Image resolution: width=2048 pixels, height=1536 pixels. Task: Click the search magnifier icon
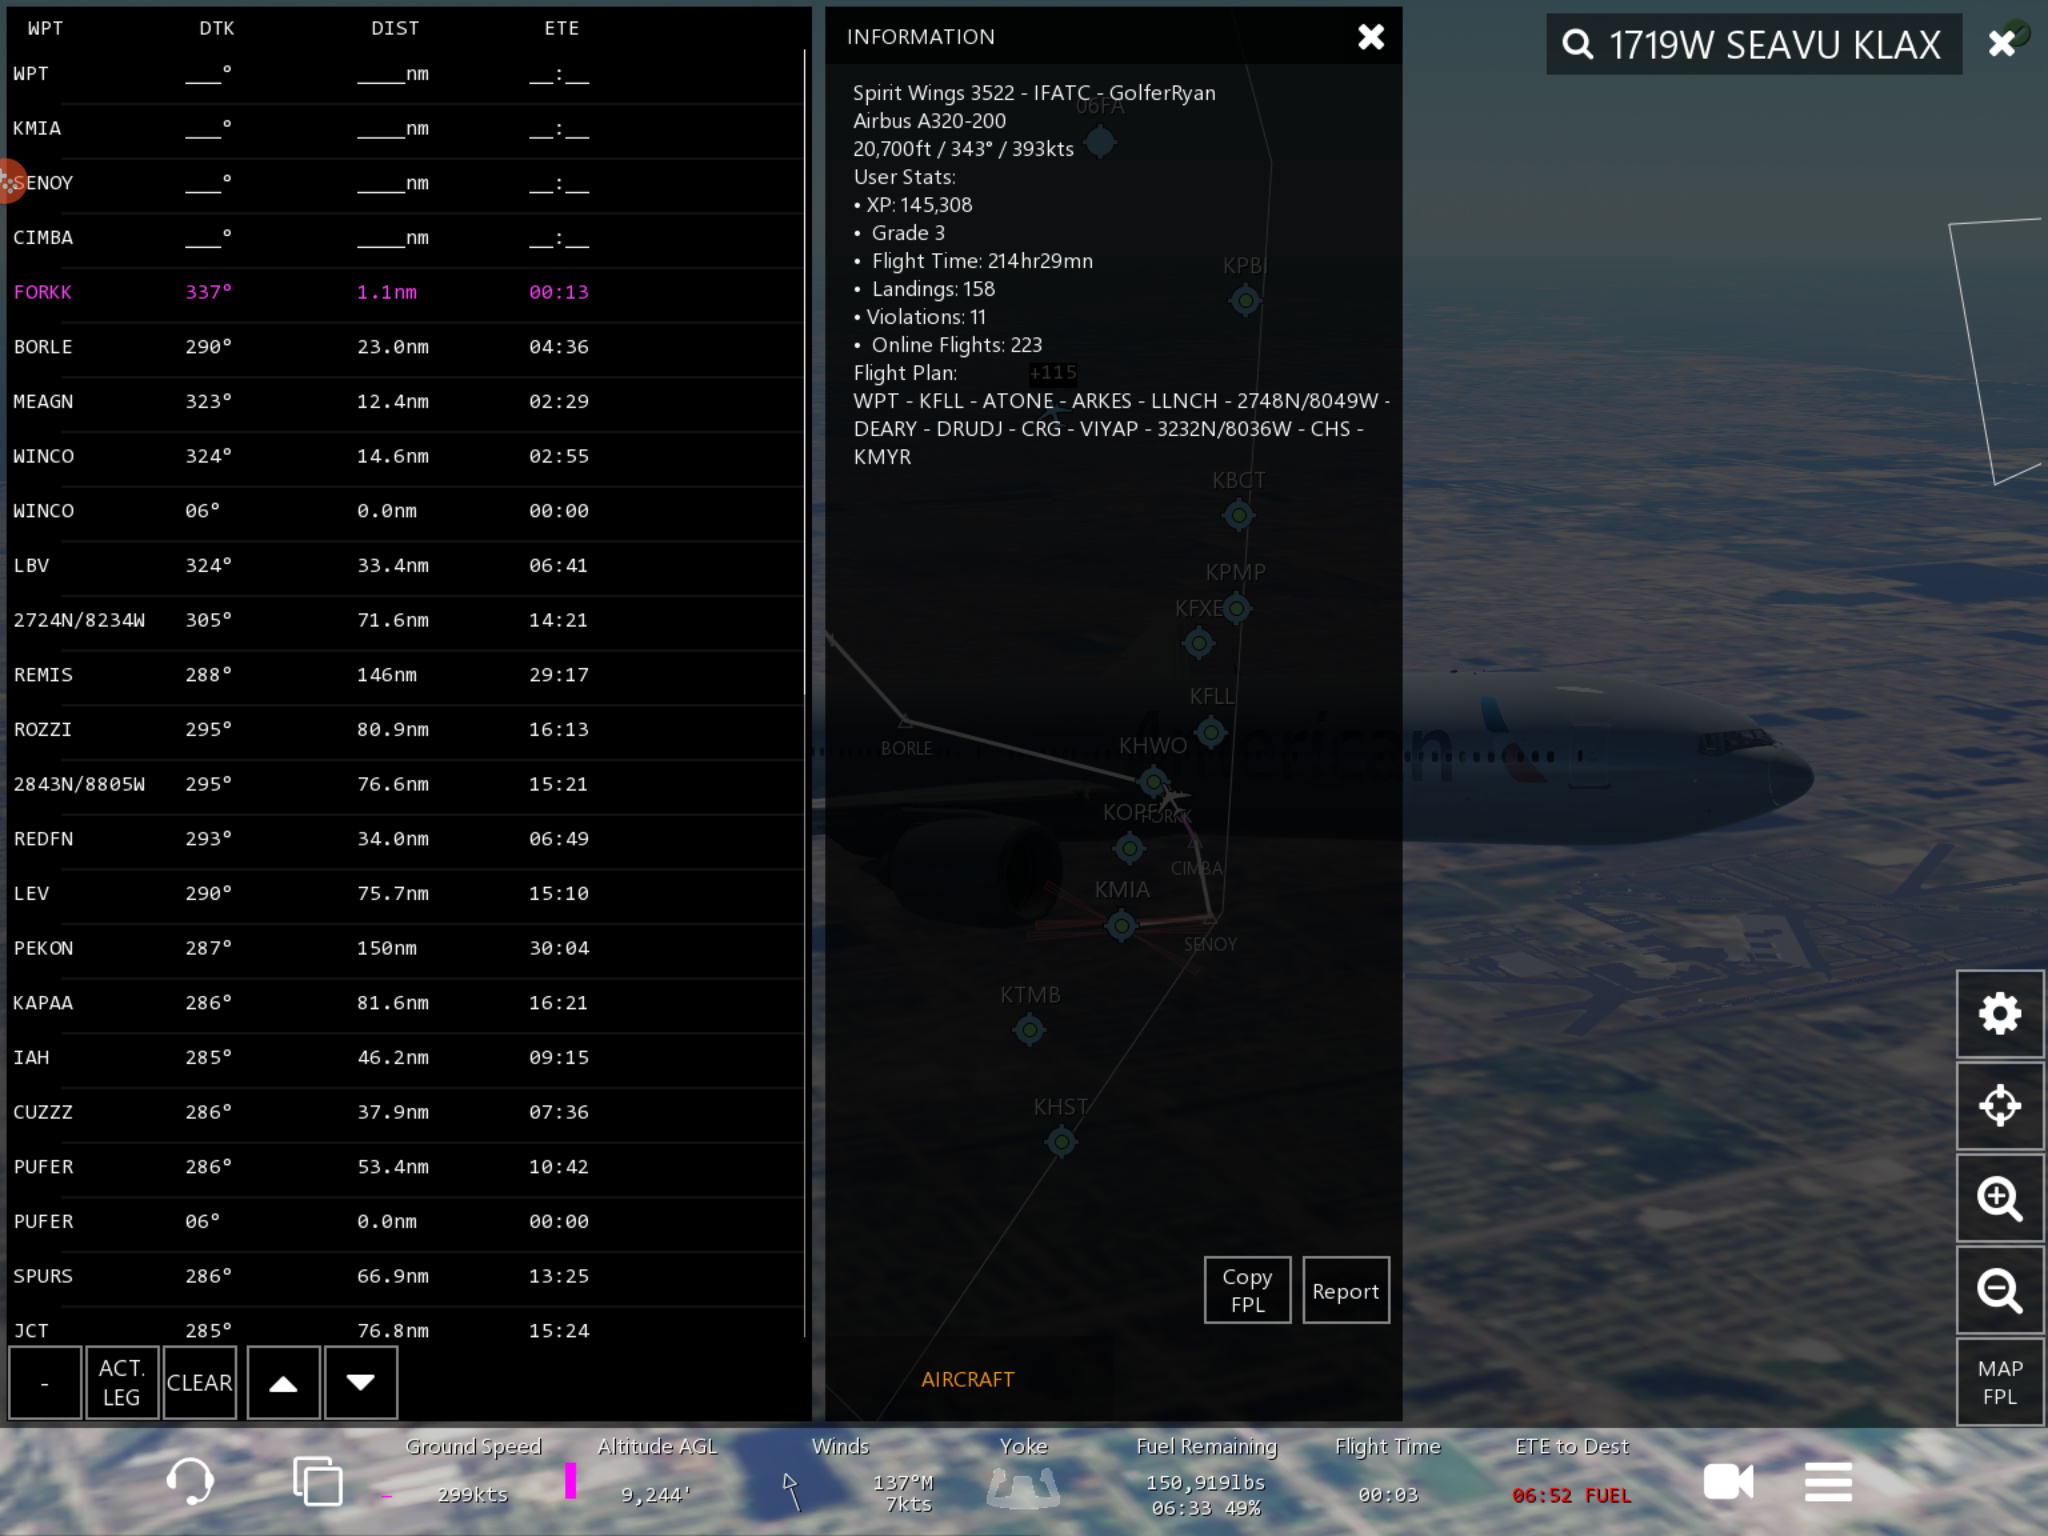(1578, 44)
